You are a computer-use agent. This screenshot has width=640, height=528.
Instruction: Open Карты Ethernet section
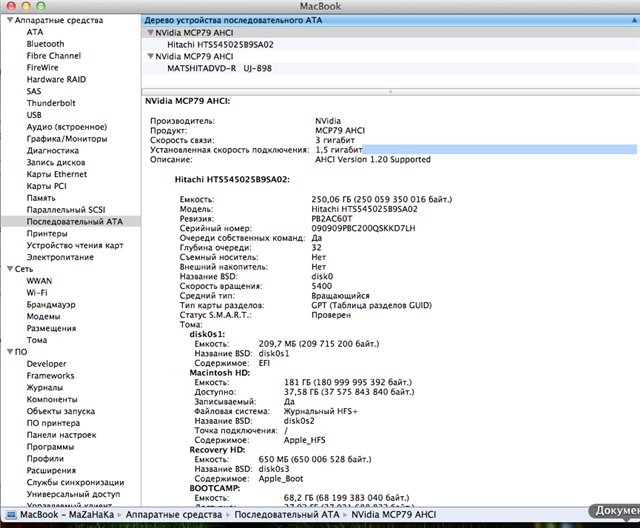[57, 174]
